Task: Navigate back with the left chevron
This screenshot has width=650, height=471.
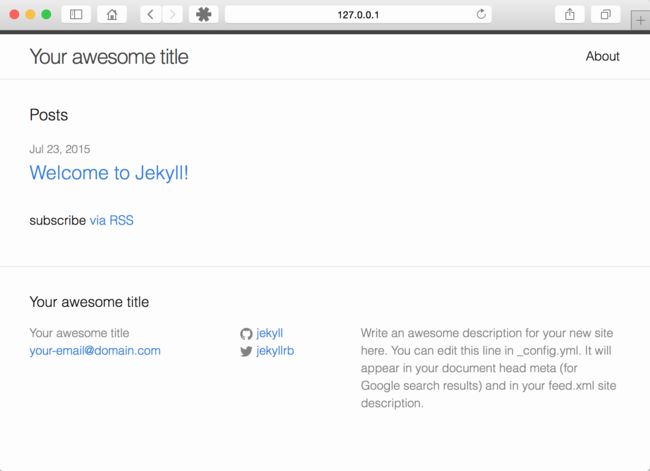Action: pos(150,15)
